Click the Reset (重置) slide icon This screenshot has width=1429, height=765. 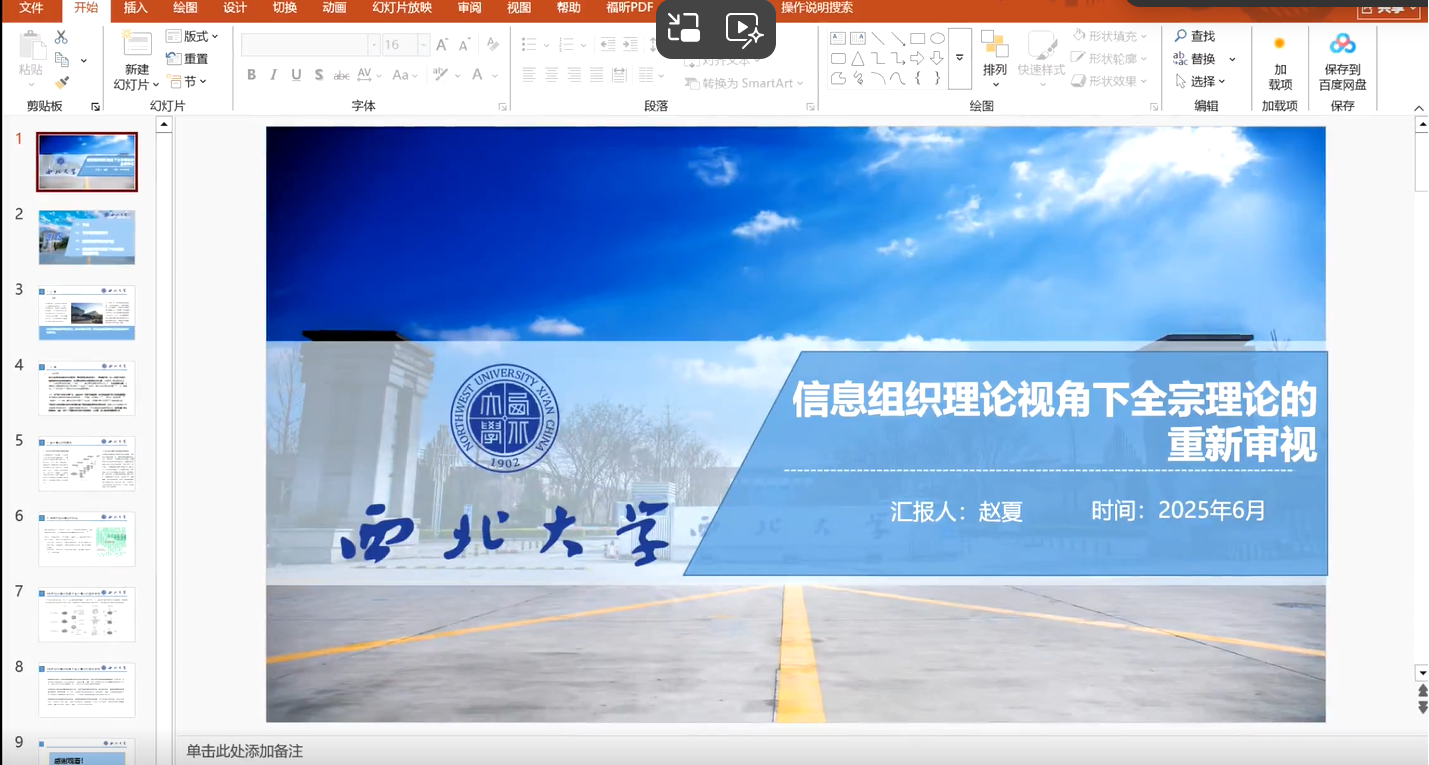pos(187,59)
